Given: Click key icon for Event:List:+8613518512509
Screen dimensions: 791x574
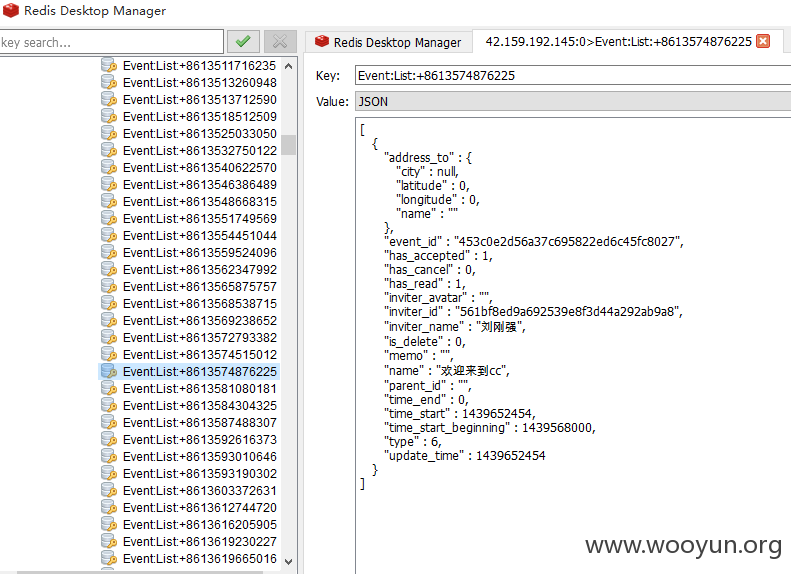Looking at the screenshot, I should coord(109,117).
